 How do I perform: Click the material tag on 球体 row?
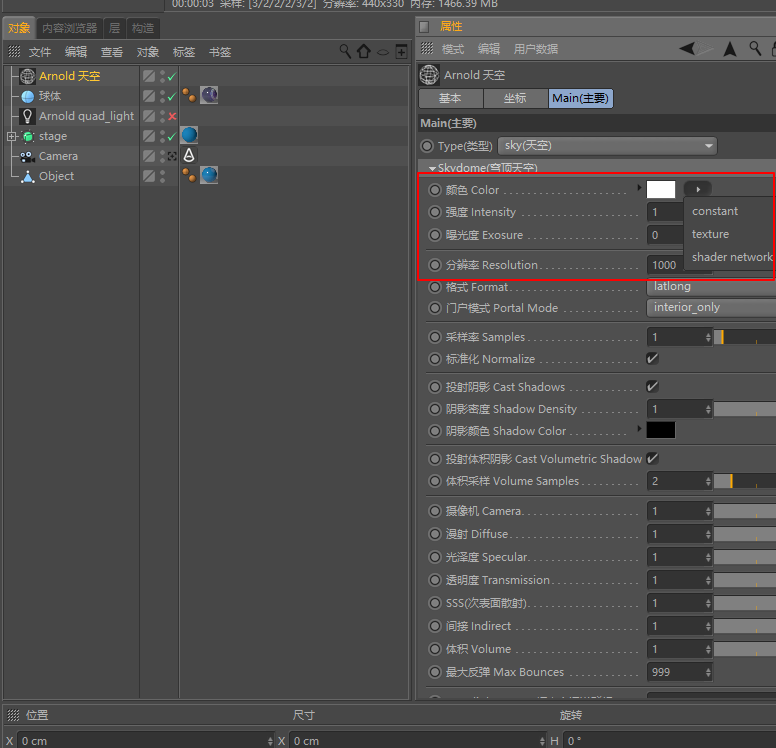[209, 95]
